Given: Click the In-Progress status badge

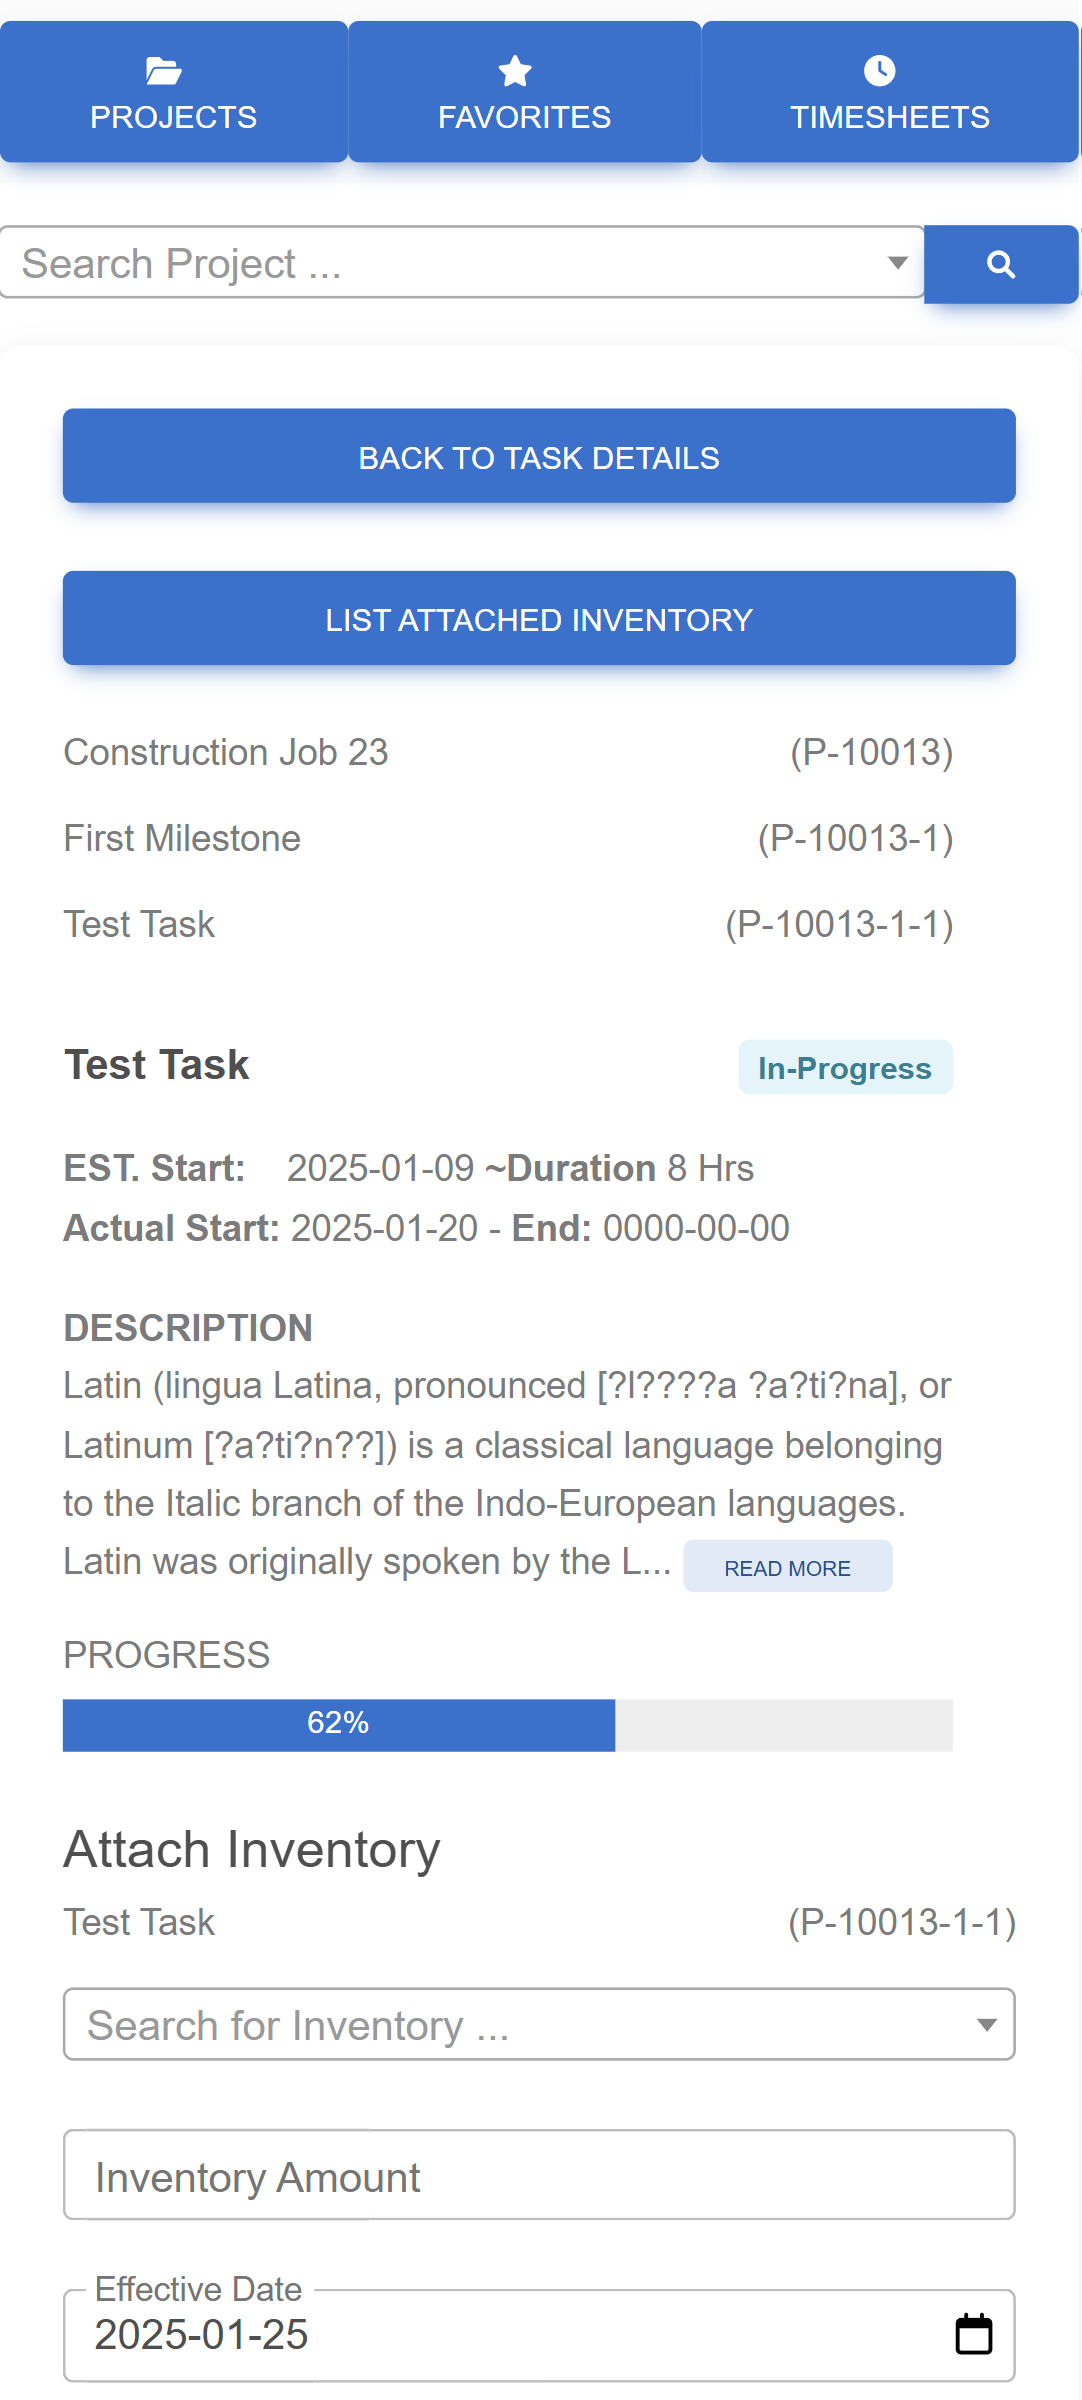Looking at the screenshot, I should pyautogui.click(x=845, y=1068).
